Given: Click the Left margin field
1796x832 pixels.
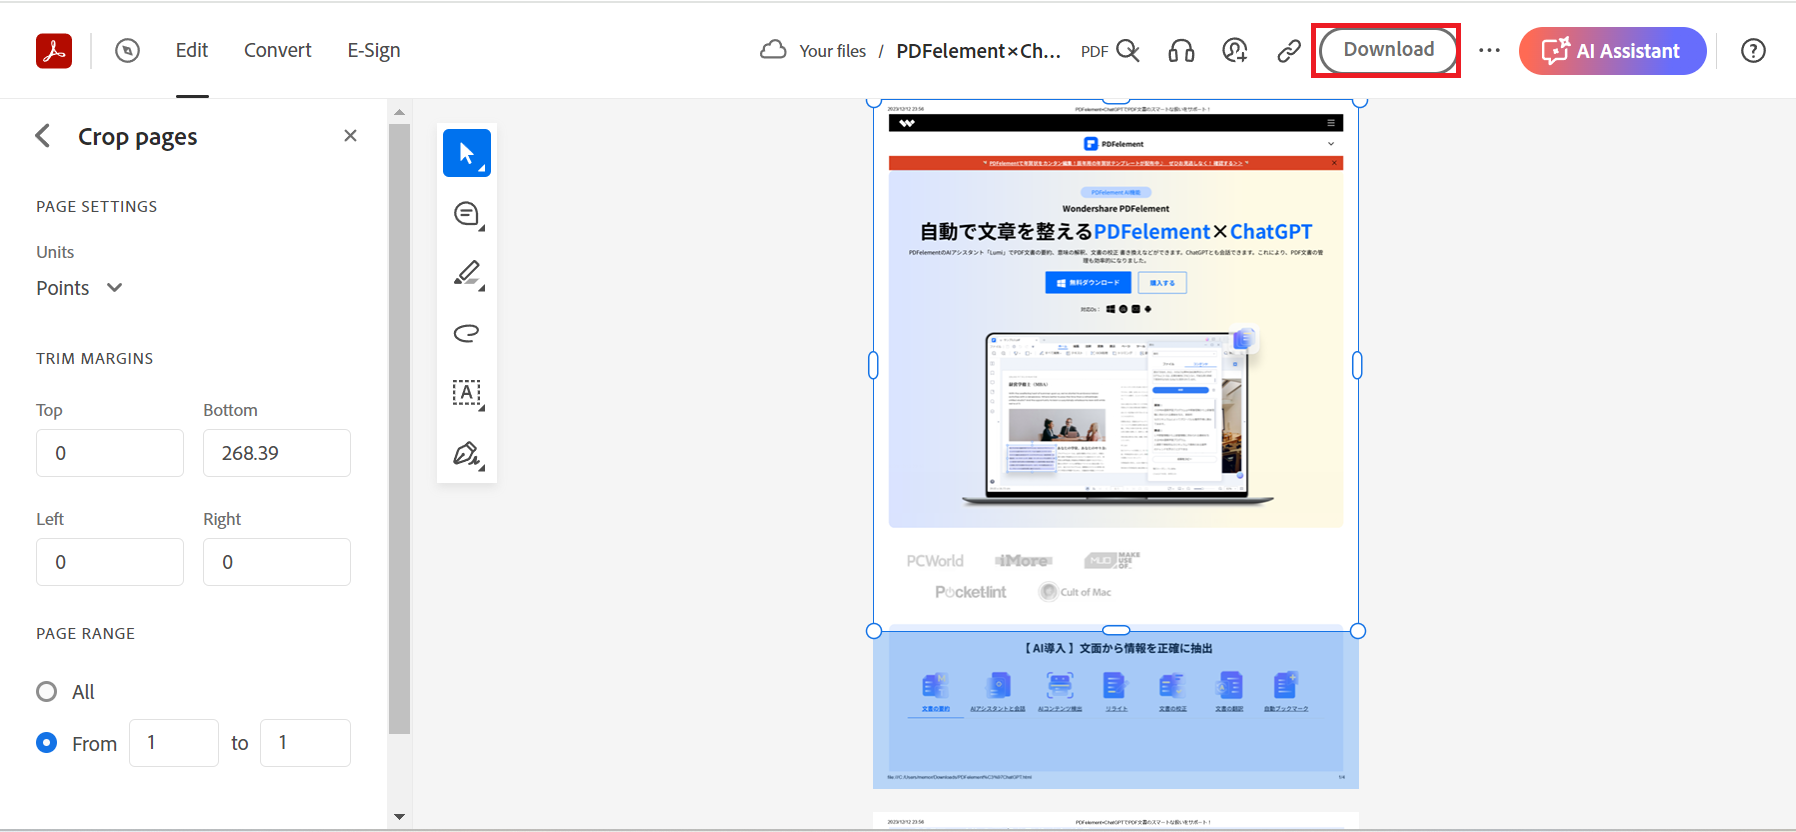Looking at the screenshot, I should click(x=110, y=562).
